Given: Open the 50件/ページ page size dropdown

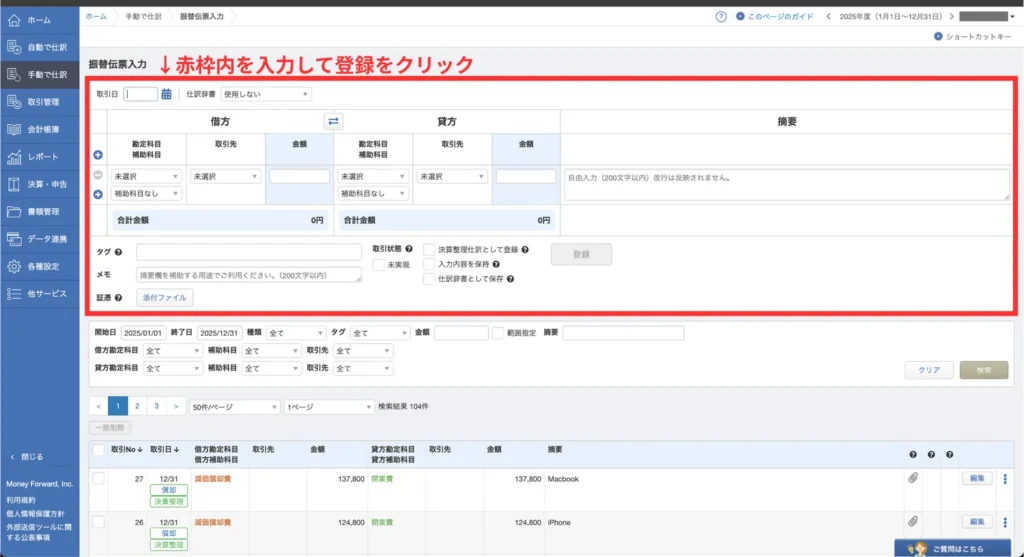Looking at the screenshot, I should [x=234, y=407].
